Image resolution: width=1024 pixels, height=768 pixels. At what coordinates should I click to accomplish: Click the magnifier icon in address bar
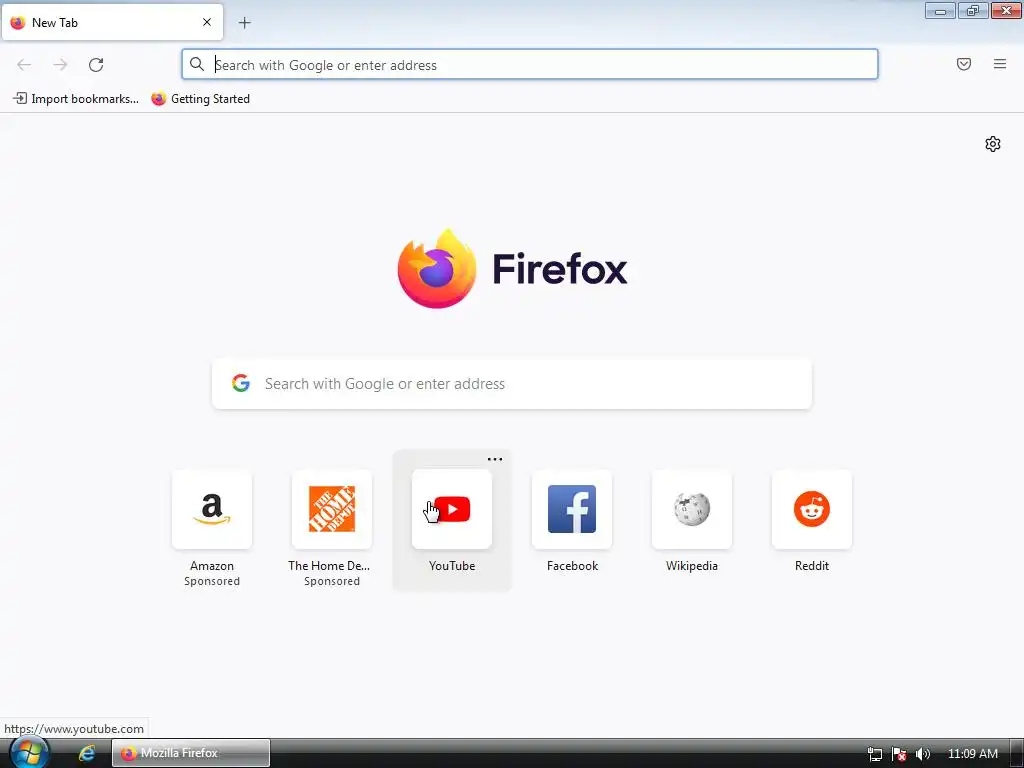click(x=197, y=64)
